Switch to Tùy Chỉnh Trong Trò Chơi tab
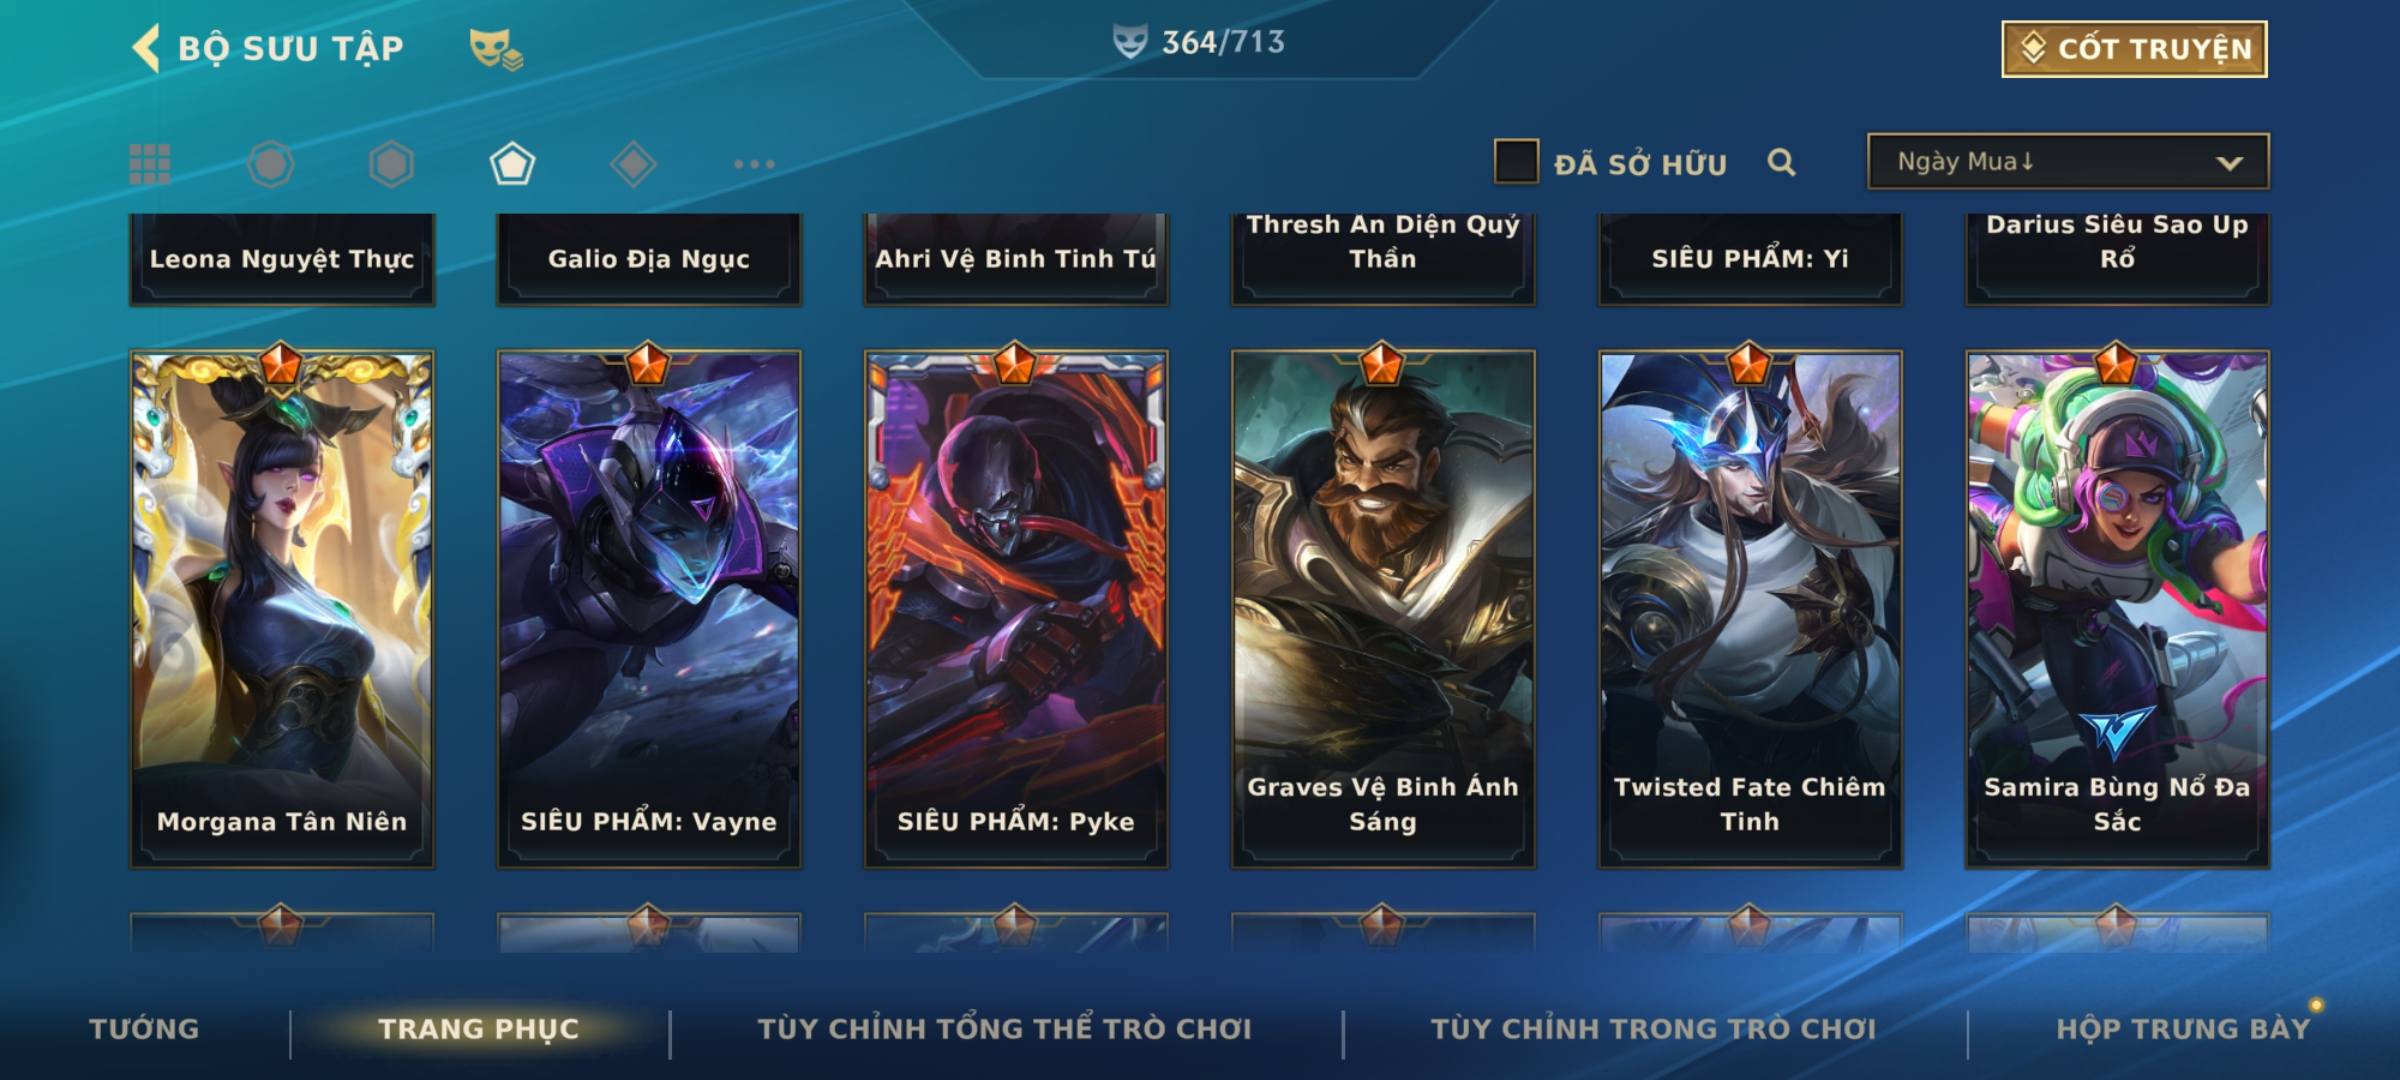 (x=1653, y=1028)
